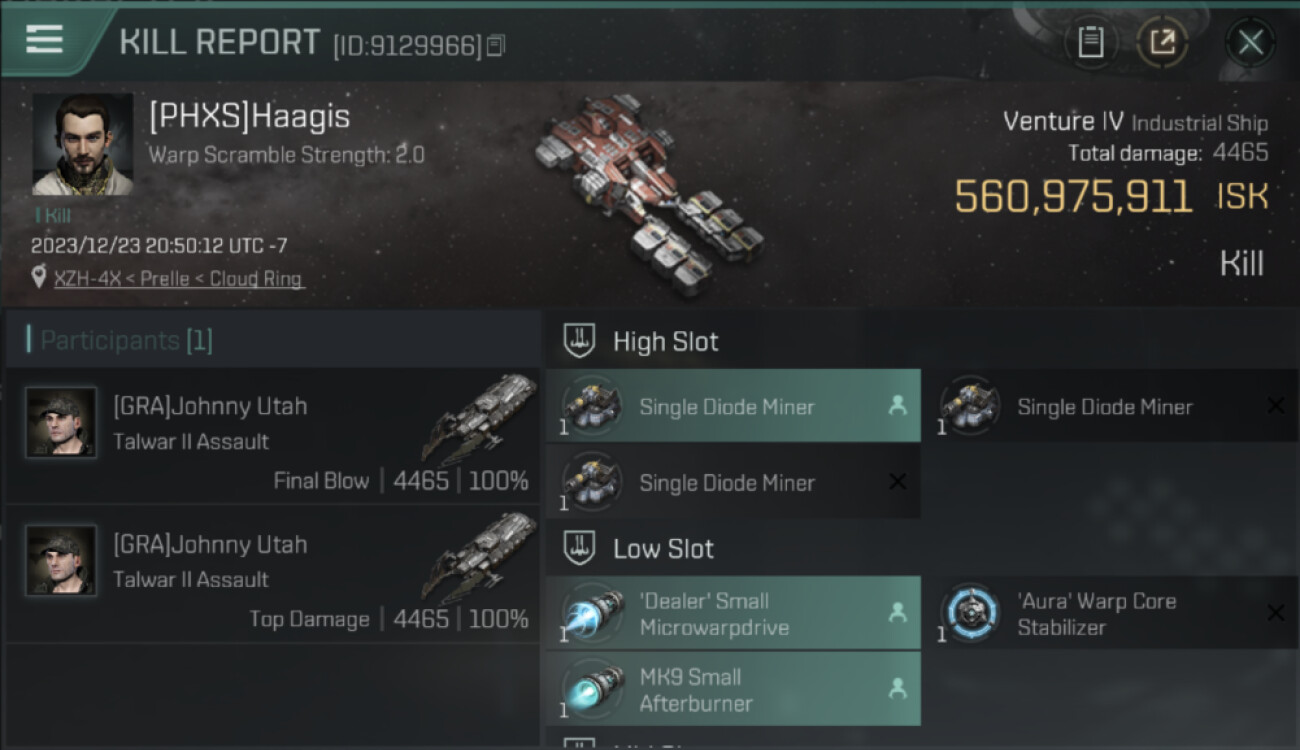Image resolution: width=1300 pixels, height=750 pixels.
Task: Click the clipboard notes icon
Action: click(1090, 42)
